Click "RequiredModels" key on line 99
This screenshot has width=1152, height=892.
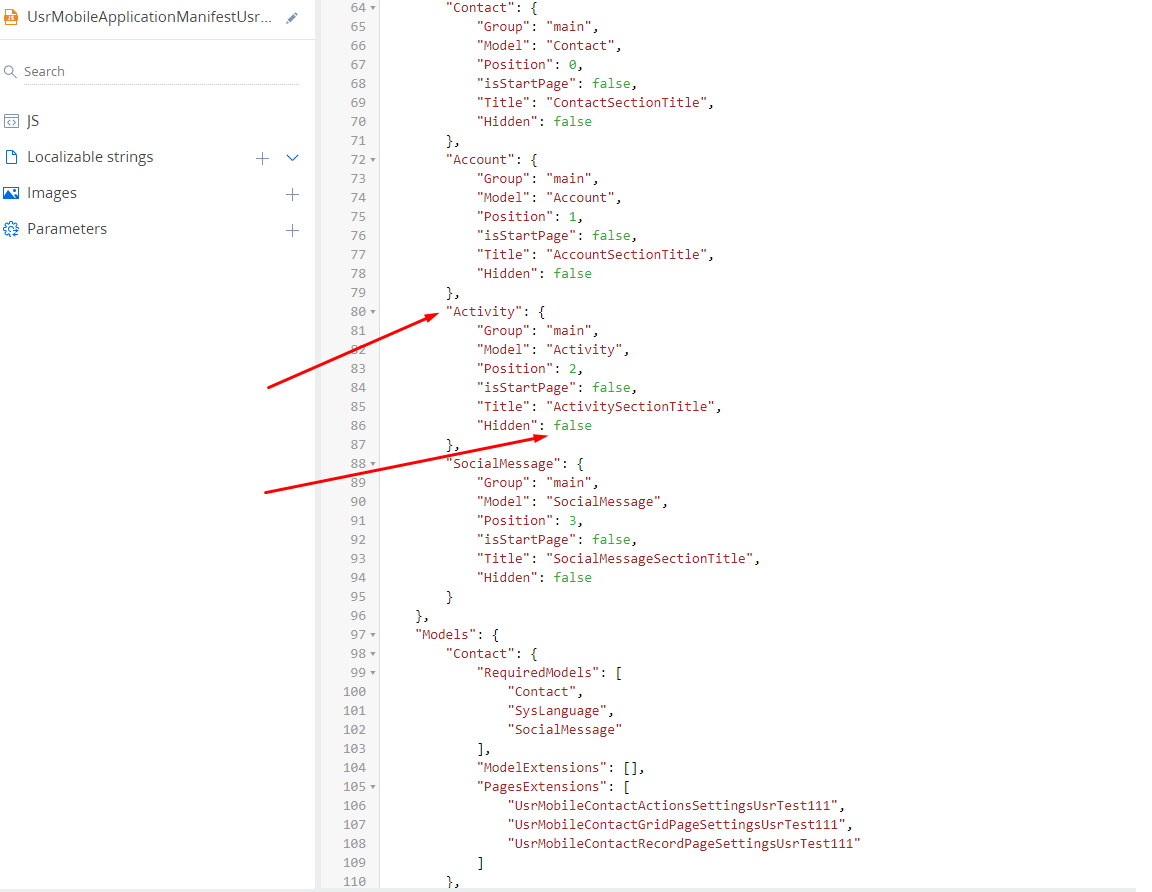pyautogui.click(x=541, y=672)
